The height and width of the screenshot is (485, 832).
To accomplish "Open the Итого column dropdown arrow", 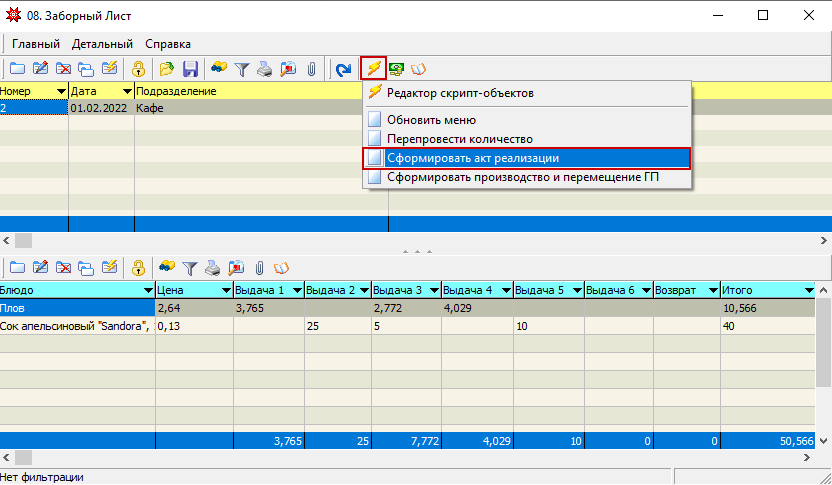I will pos(808,291).
